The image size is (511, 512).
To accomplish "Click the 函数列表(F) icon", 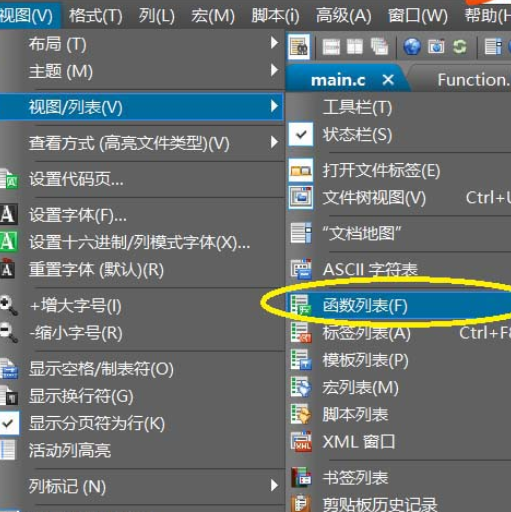I will click(x=301, y=305).
